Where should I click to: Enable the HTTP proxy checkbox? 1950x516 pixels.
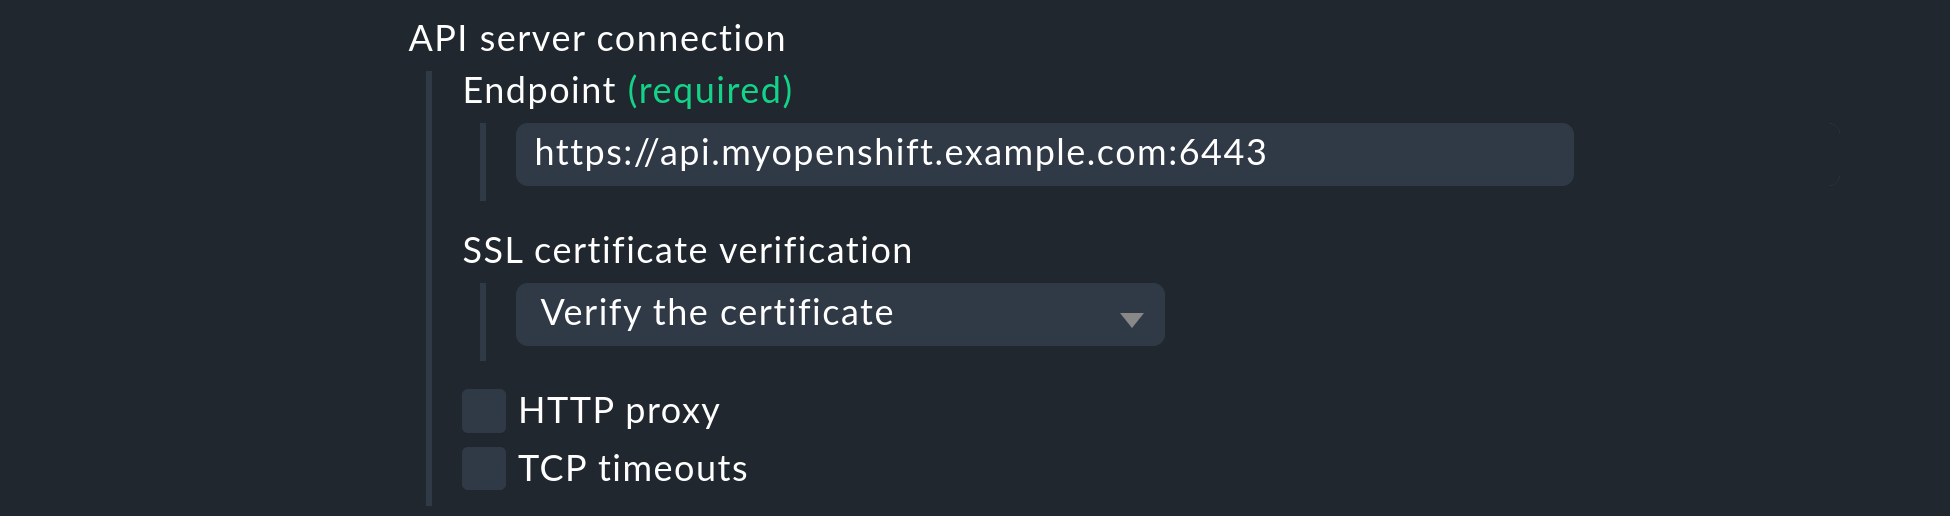tap(484, 411)
